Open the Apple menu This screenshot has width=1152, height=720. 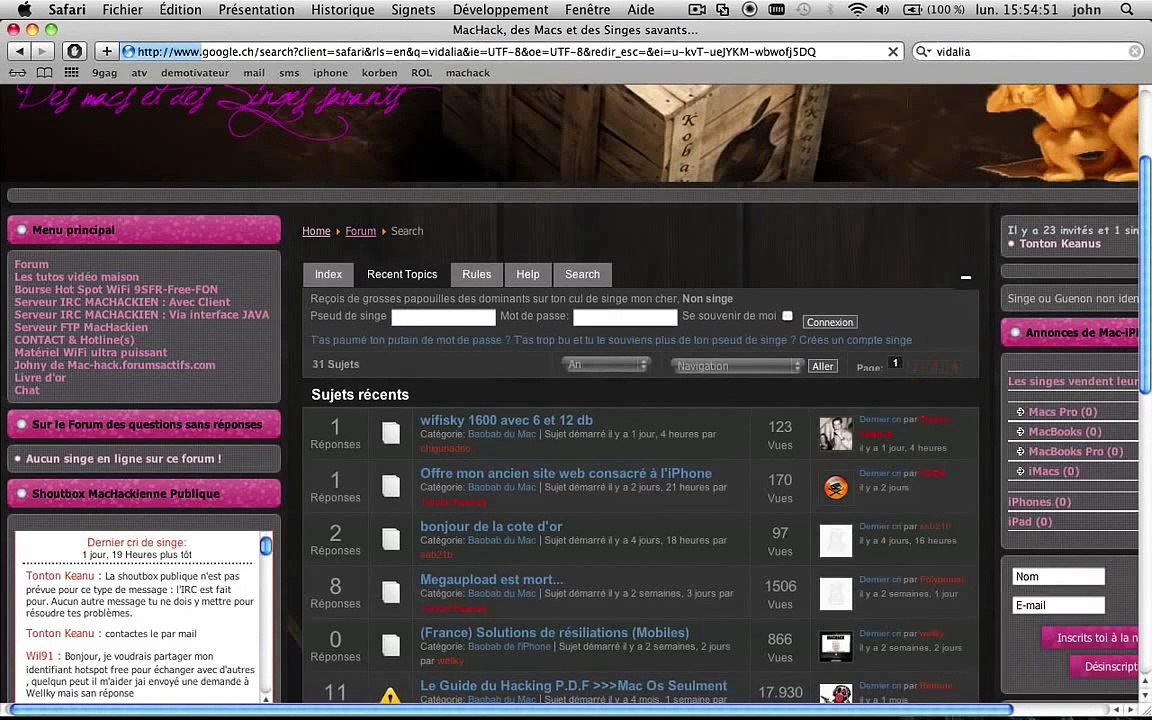(24, 10)
